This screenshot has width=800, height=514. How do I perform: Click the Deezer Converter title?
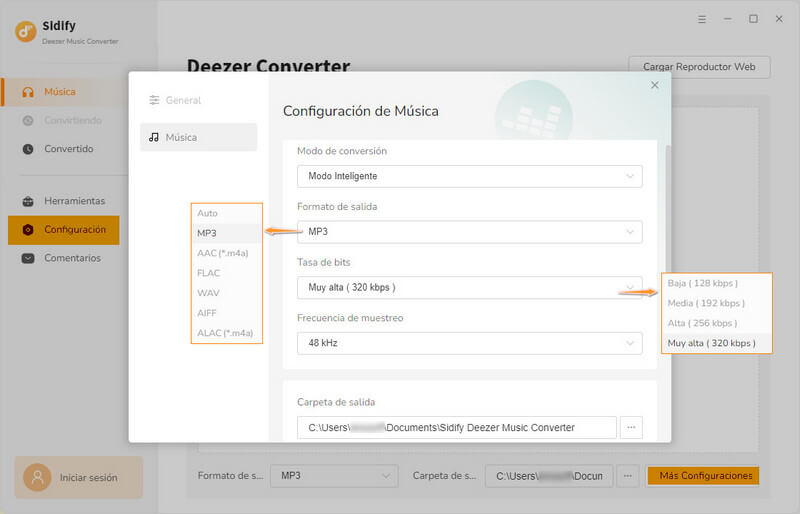click(268, 66)
